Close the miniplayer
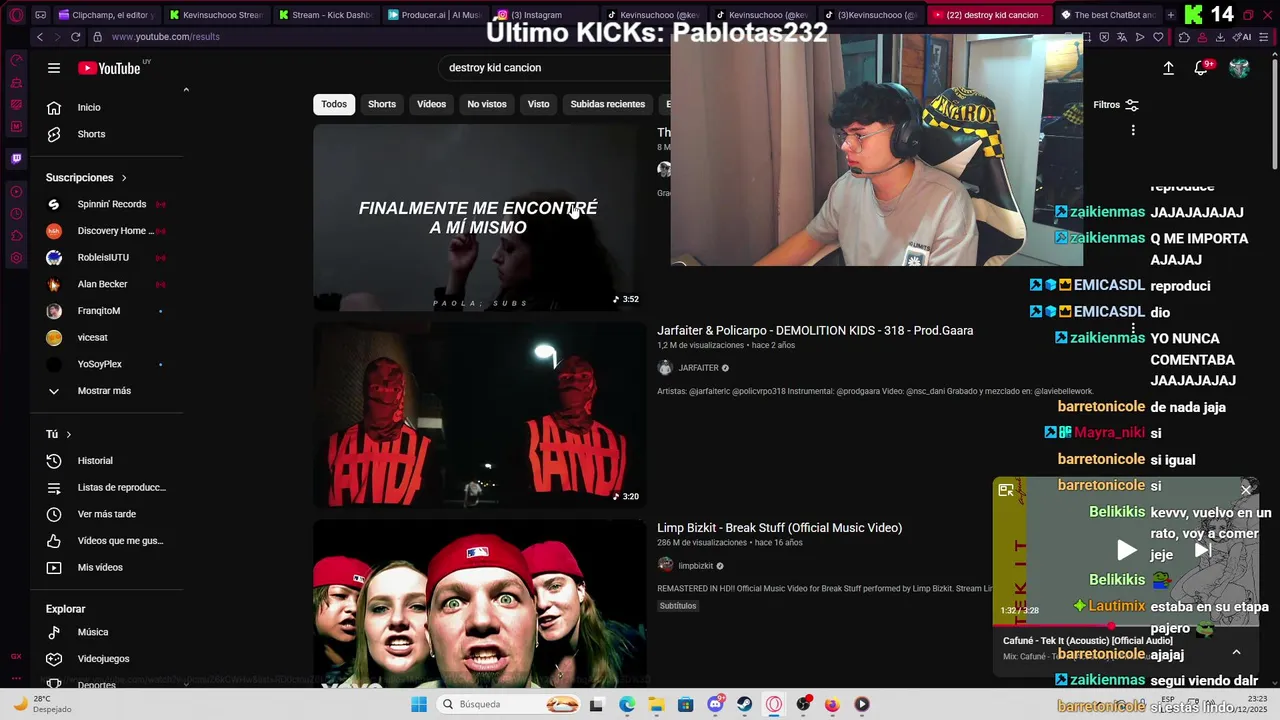 (1246, 489)
